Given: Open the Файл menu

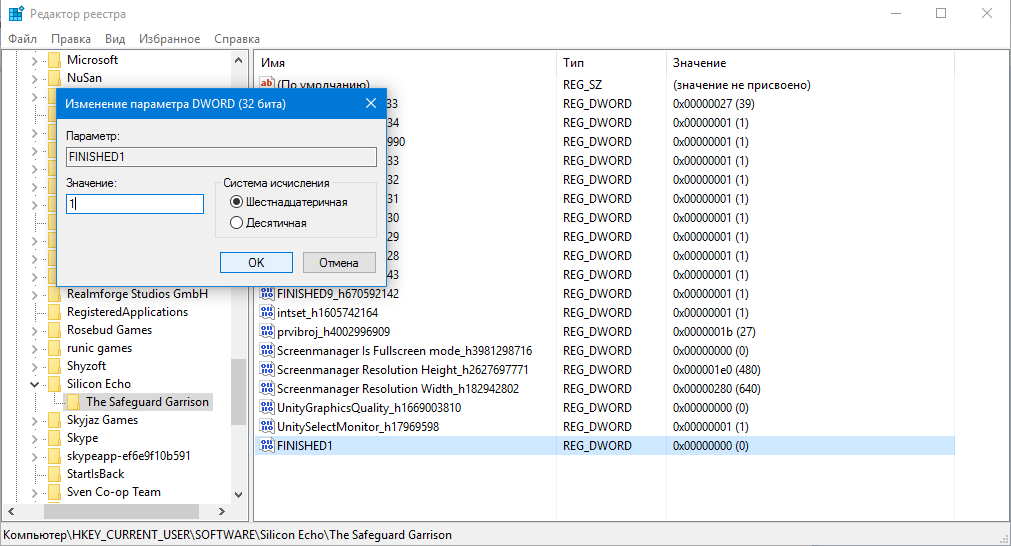Looking at the screenshot, I should coord(23,39).
